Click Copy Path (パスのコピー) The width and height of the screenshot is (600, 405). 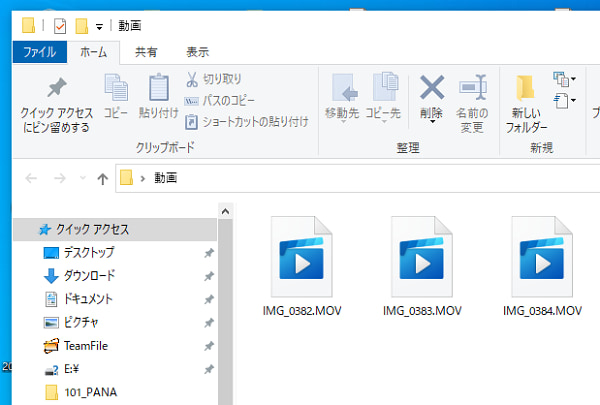[x=220, y=101]
